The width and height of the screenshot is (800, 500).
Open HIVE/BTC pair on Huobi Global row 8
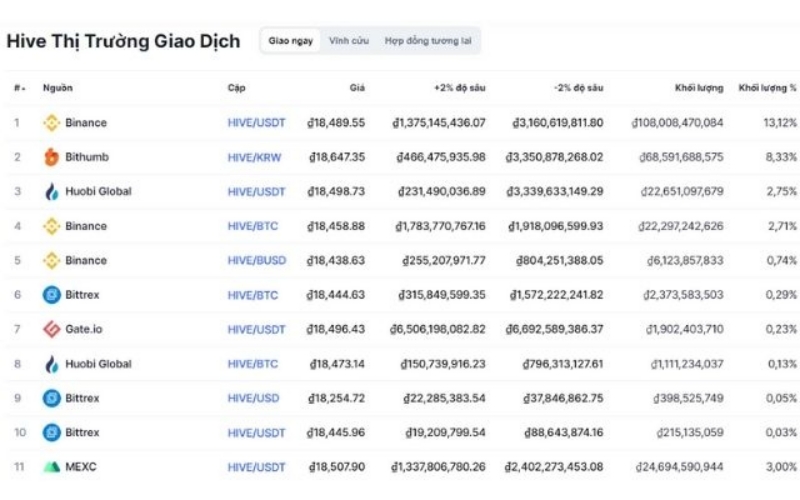[x=253, y=364]
